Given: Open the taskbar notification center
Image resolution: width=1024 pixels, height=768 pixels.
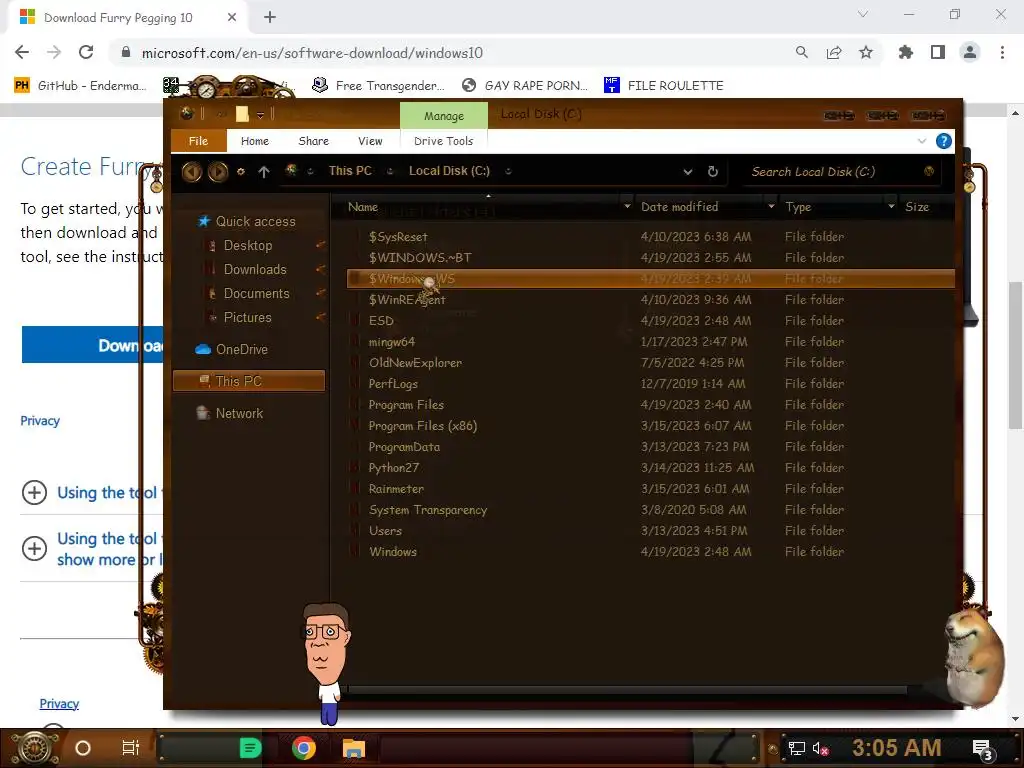Looking at the screenshot, I should point(982,749).
